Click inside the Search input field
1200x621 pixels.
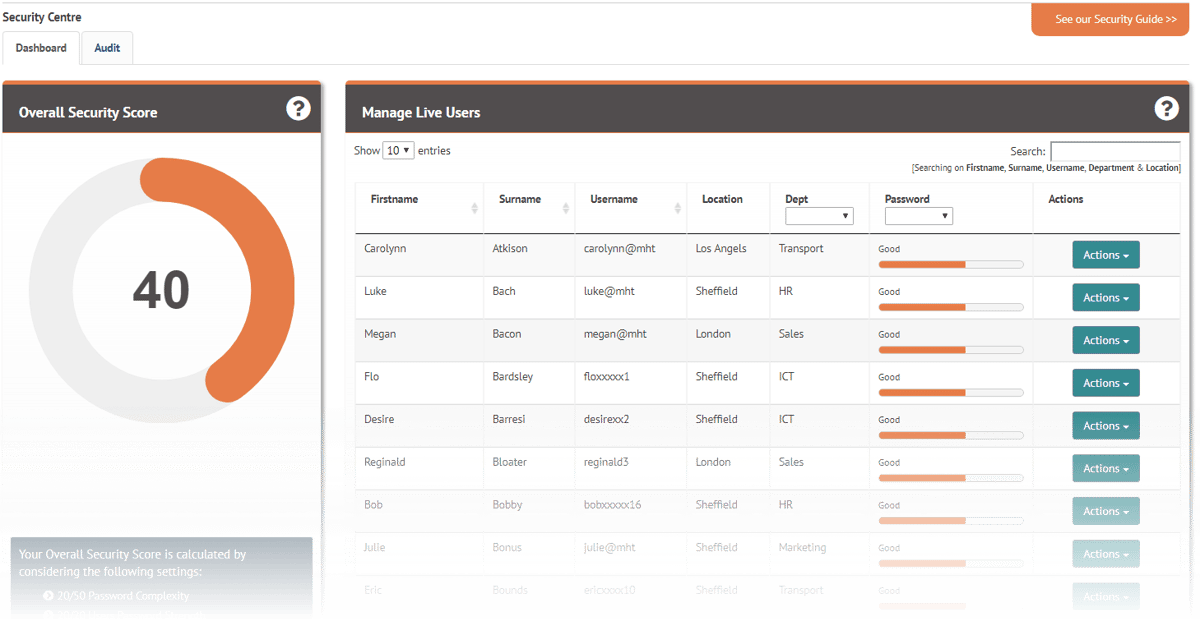(1114, 151)
